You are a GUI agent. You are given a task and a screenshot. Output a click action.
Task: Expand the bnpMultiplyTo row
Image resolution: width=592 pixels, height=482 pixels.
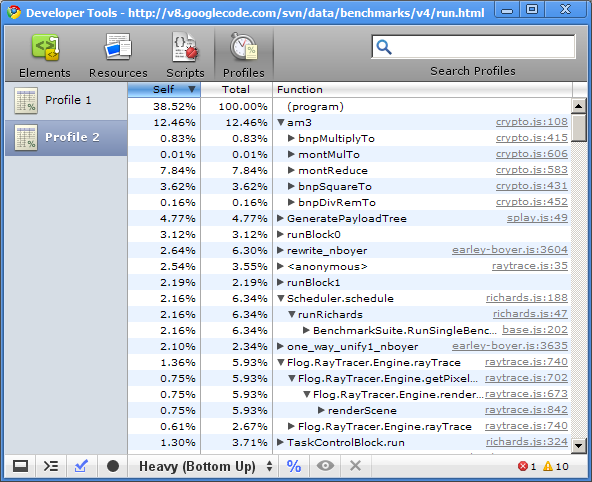tap(291, 138)
